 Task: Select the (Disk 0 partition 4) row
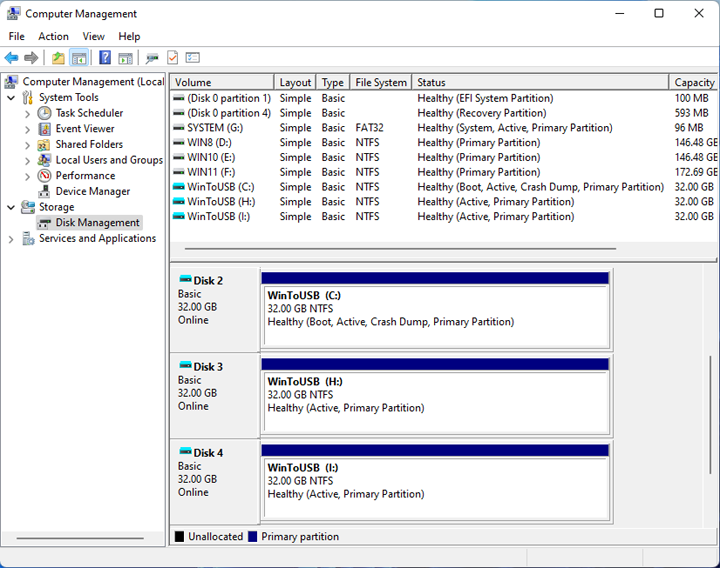coord(444,113)
